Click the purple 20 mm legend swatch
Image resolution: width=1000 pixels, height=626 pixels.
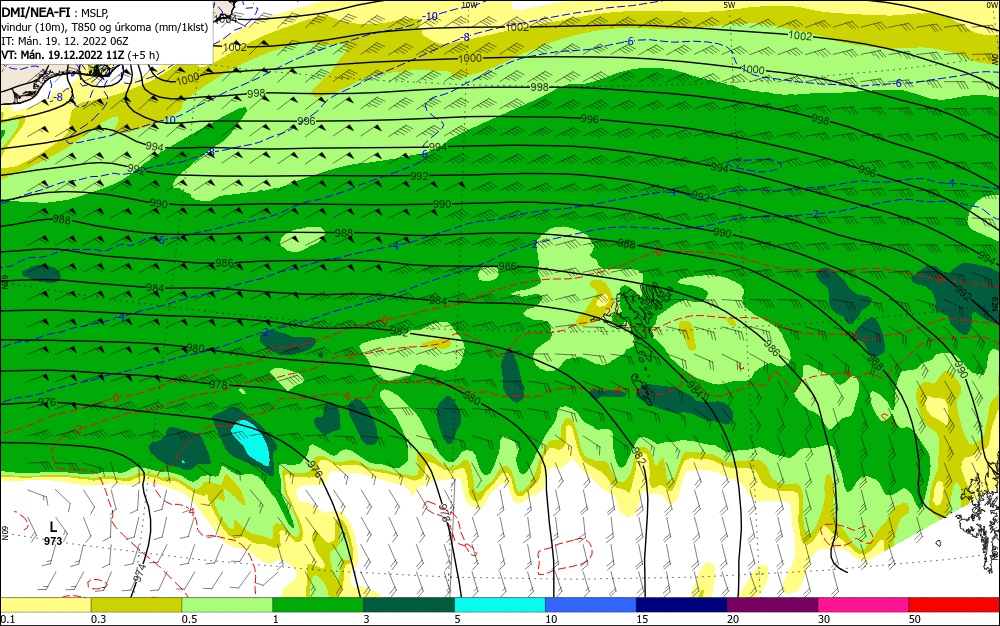(x=772, y=605)
